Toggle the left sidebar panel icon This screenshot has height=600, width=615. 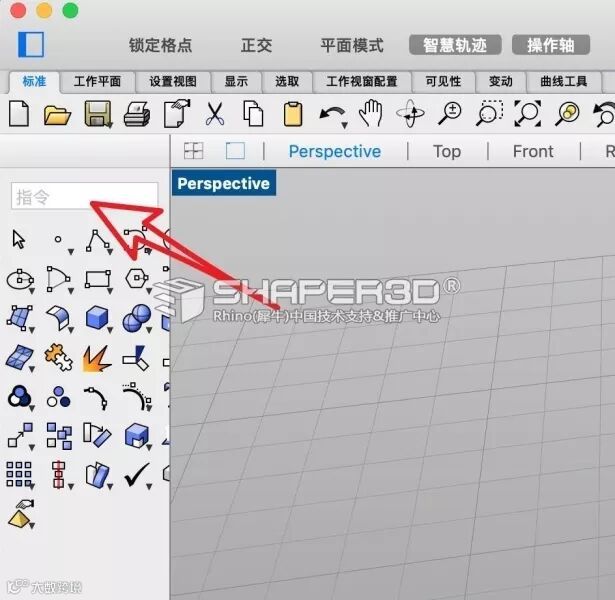click(31, 44)
